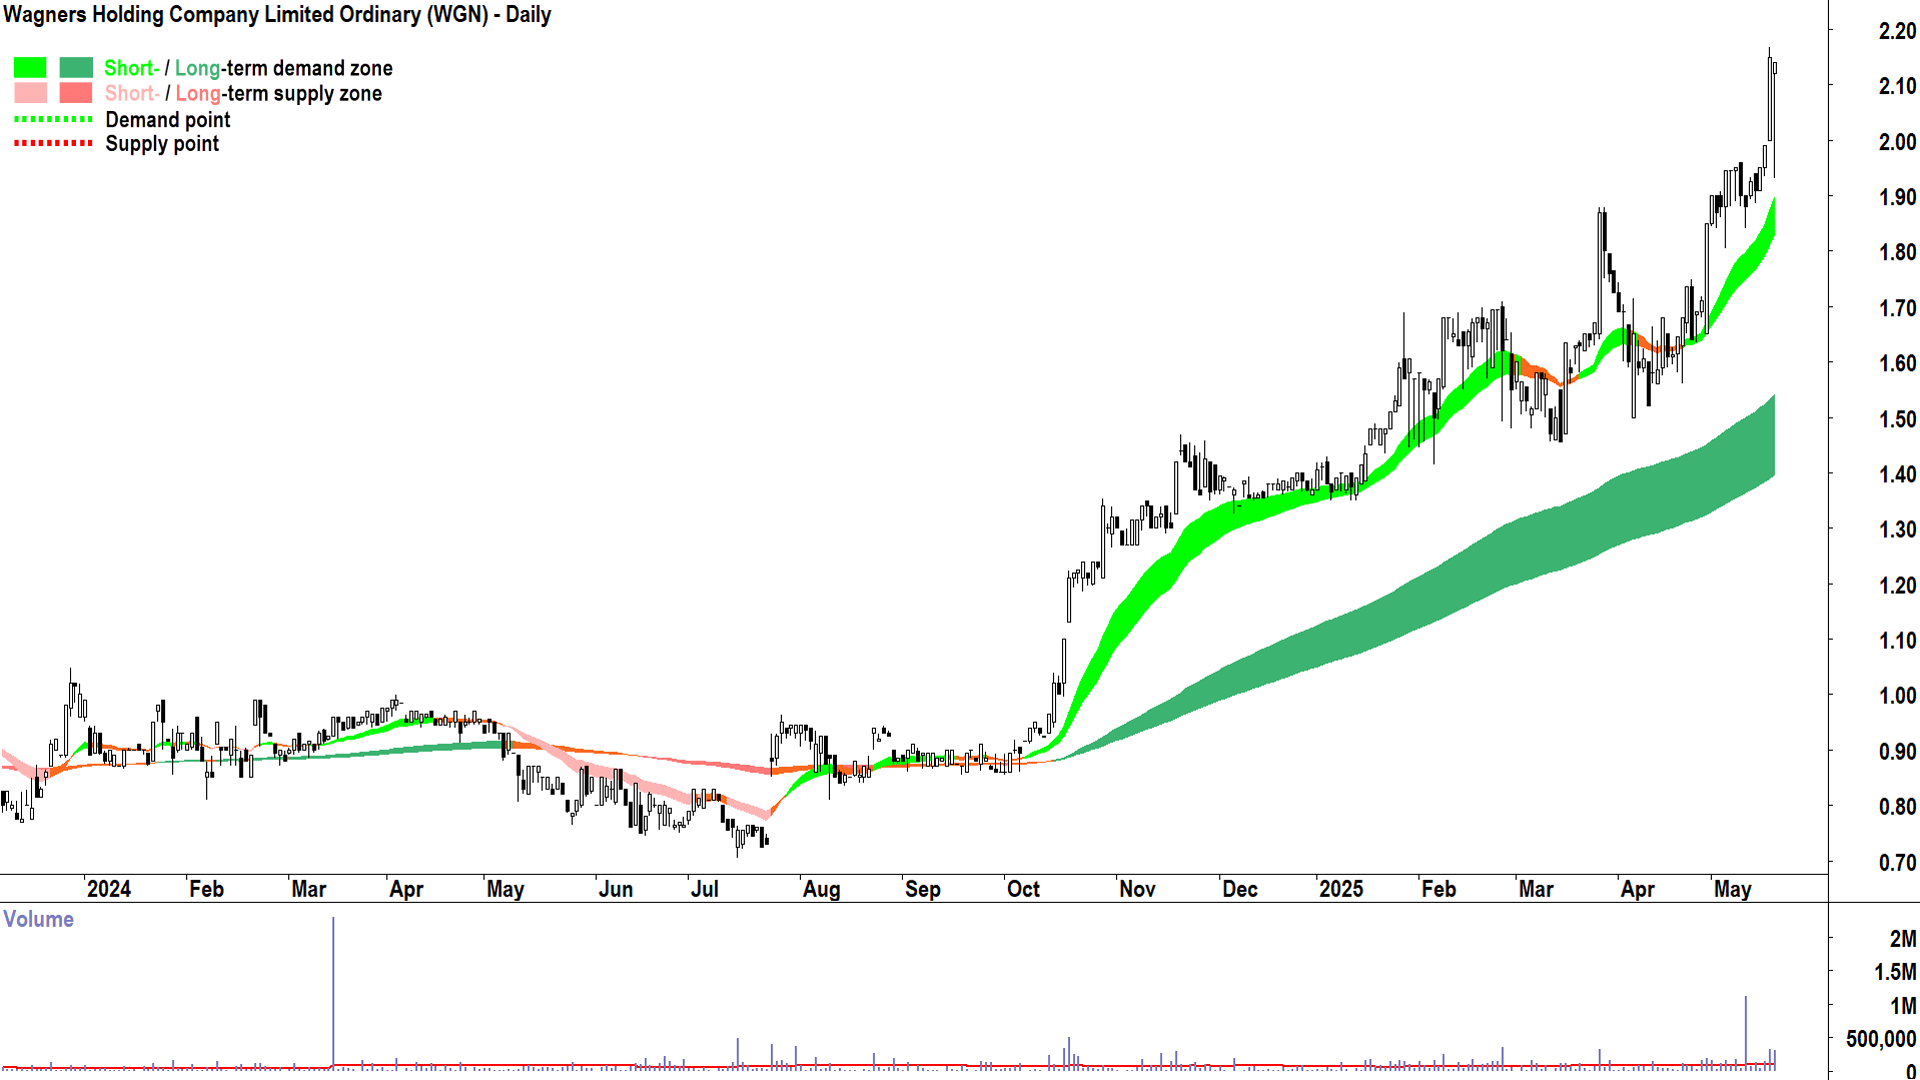The height and width of the screenshot is (1080, 1920).
Task: Click the 1.80 price axis label
Action: (1897, 252)
